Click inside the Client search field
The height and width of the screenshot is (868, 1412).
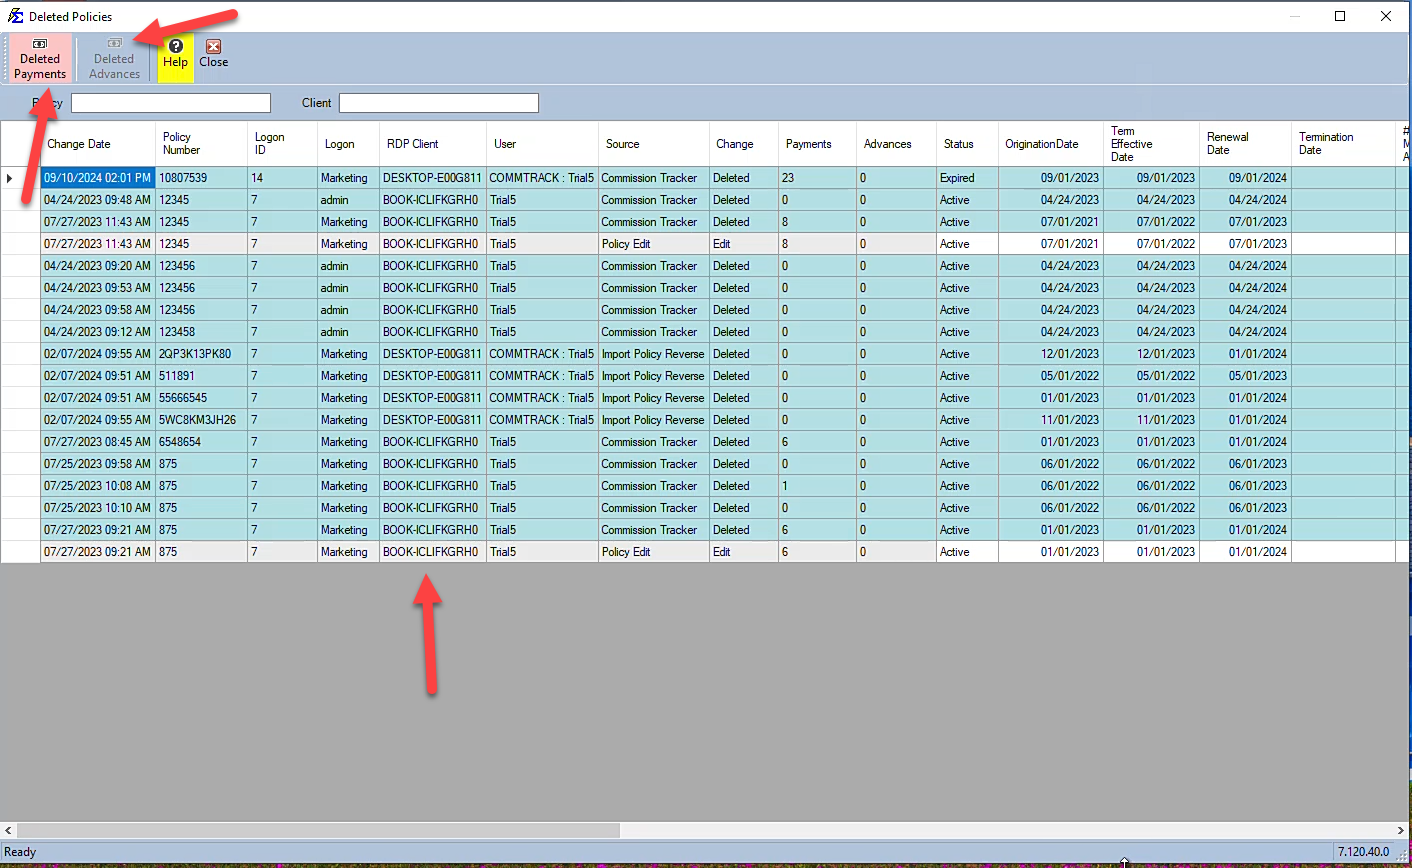tap(438, 102)
